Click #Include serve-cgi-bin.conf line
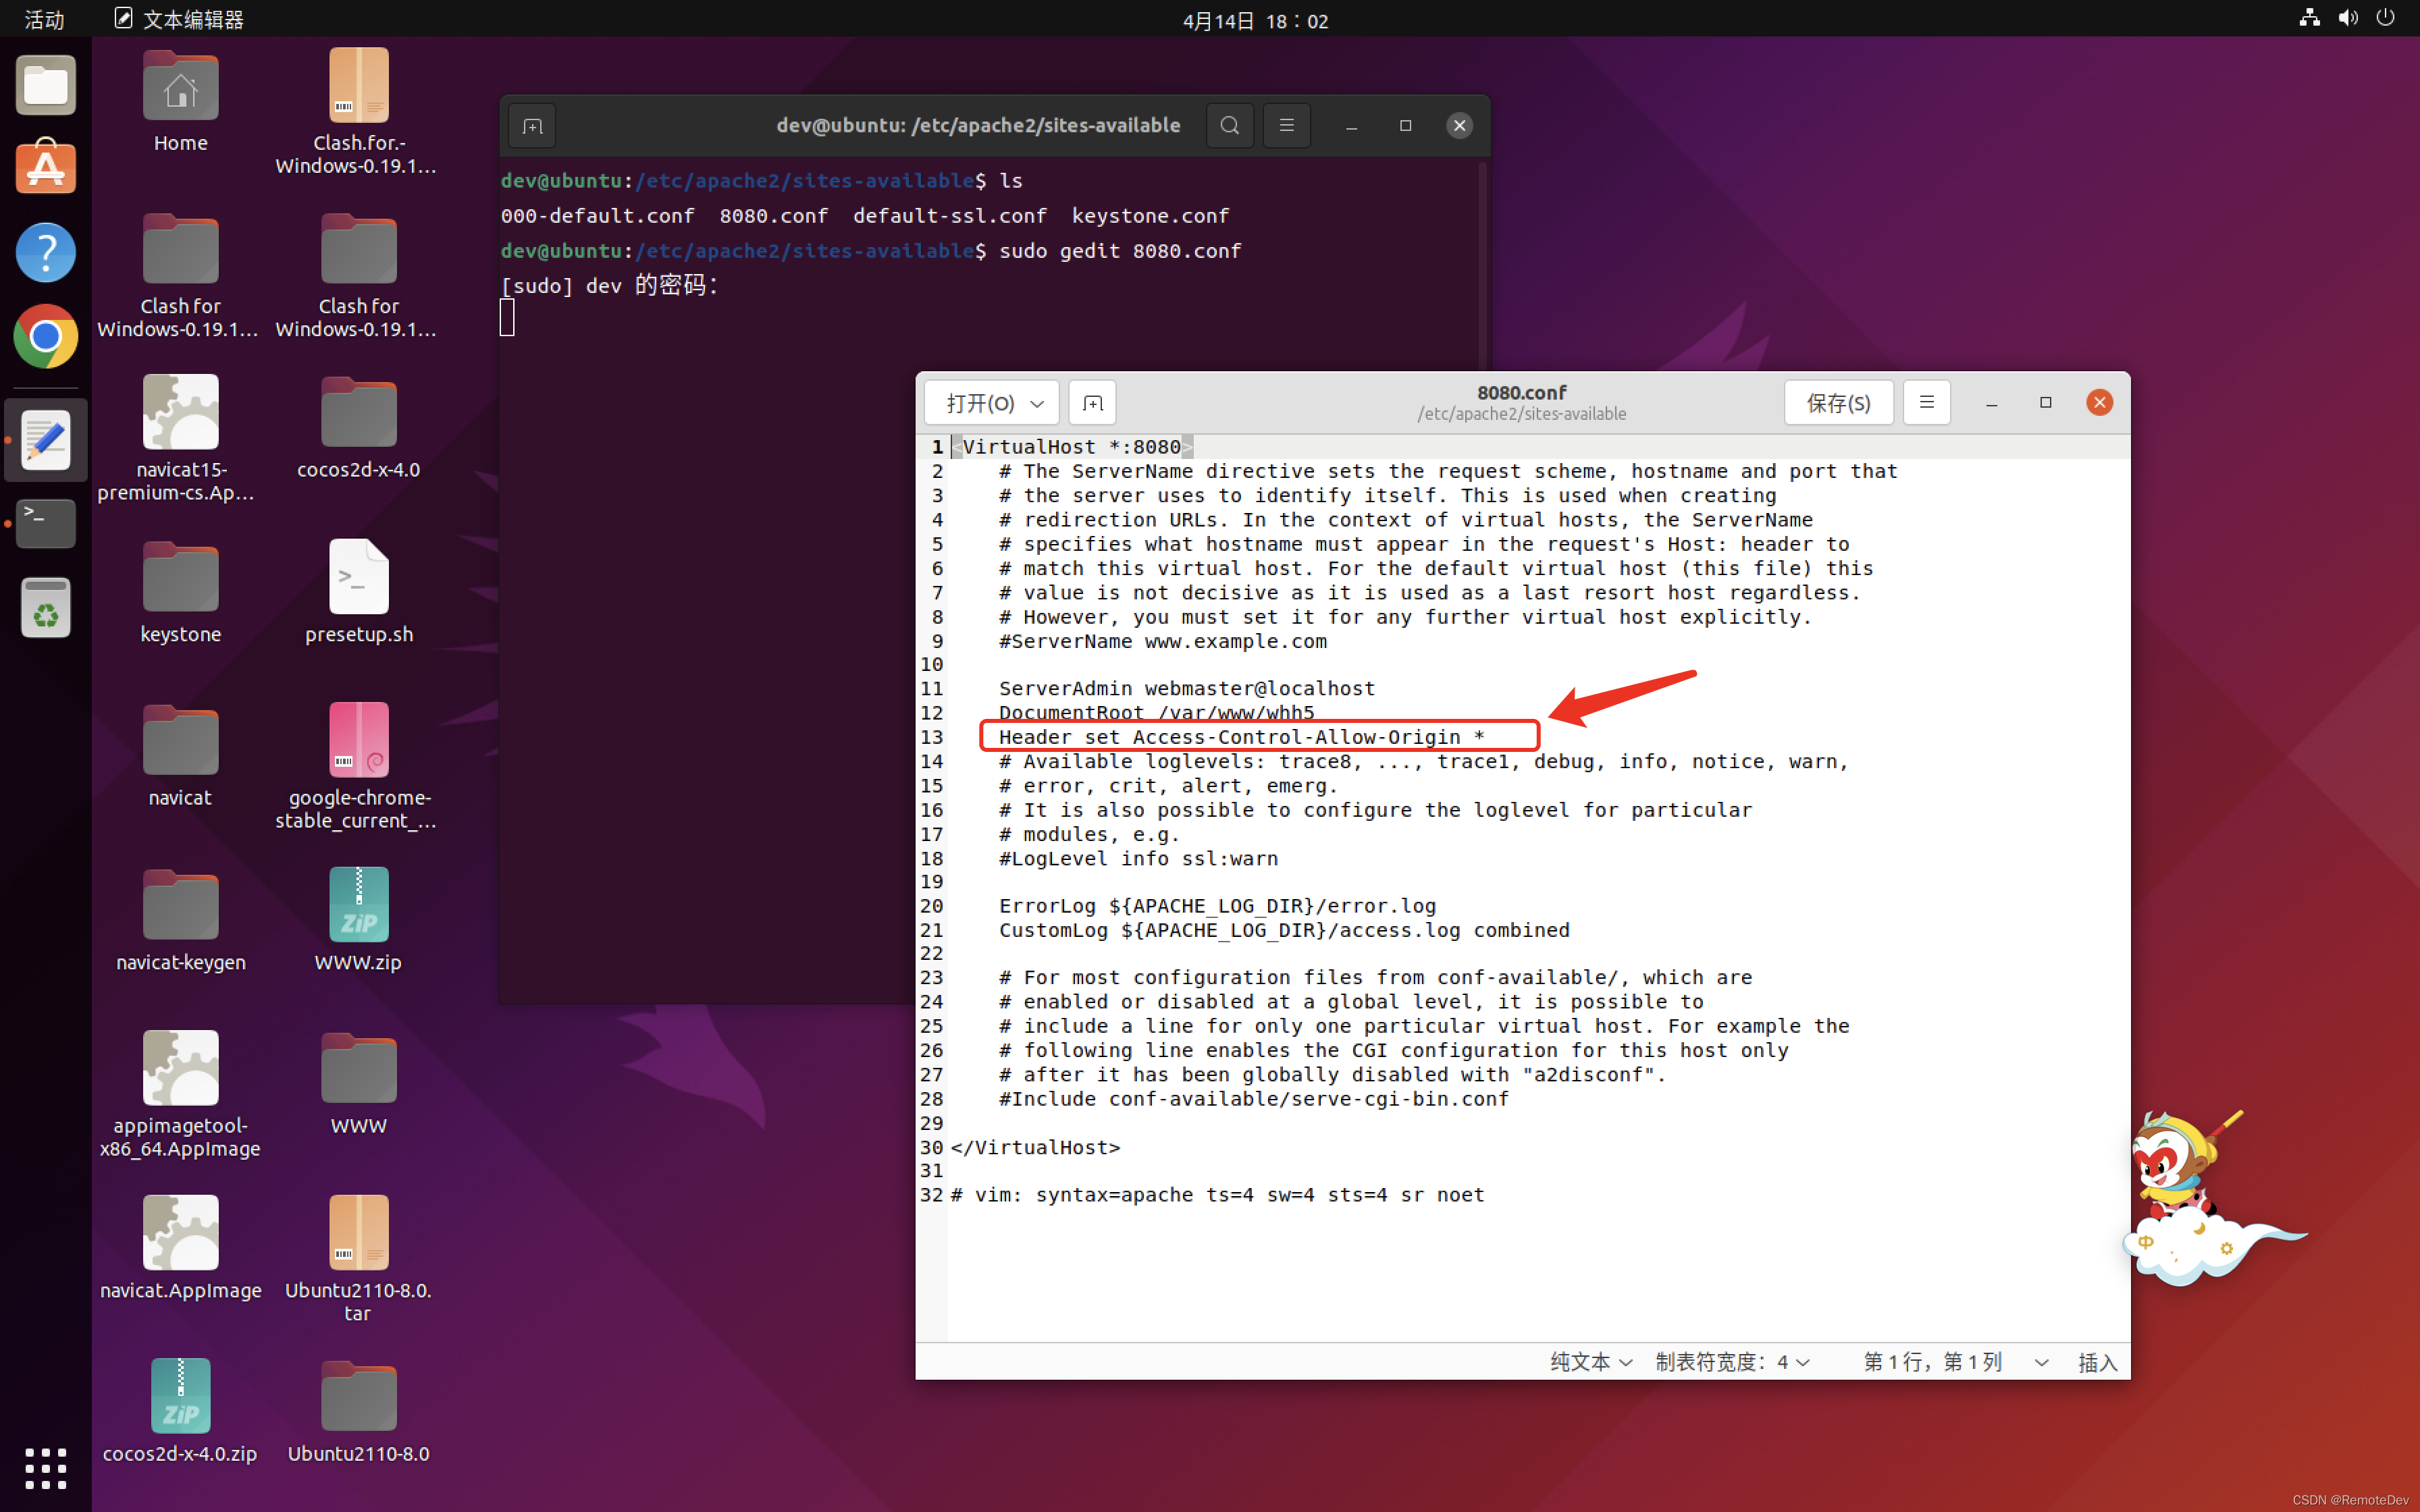 pos(1254,1099)
